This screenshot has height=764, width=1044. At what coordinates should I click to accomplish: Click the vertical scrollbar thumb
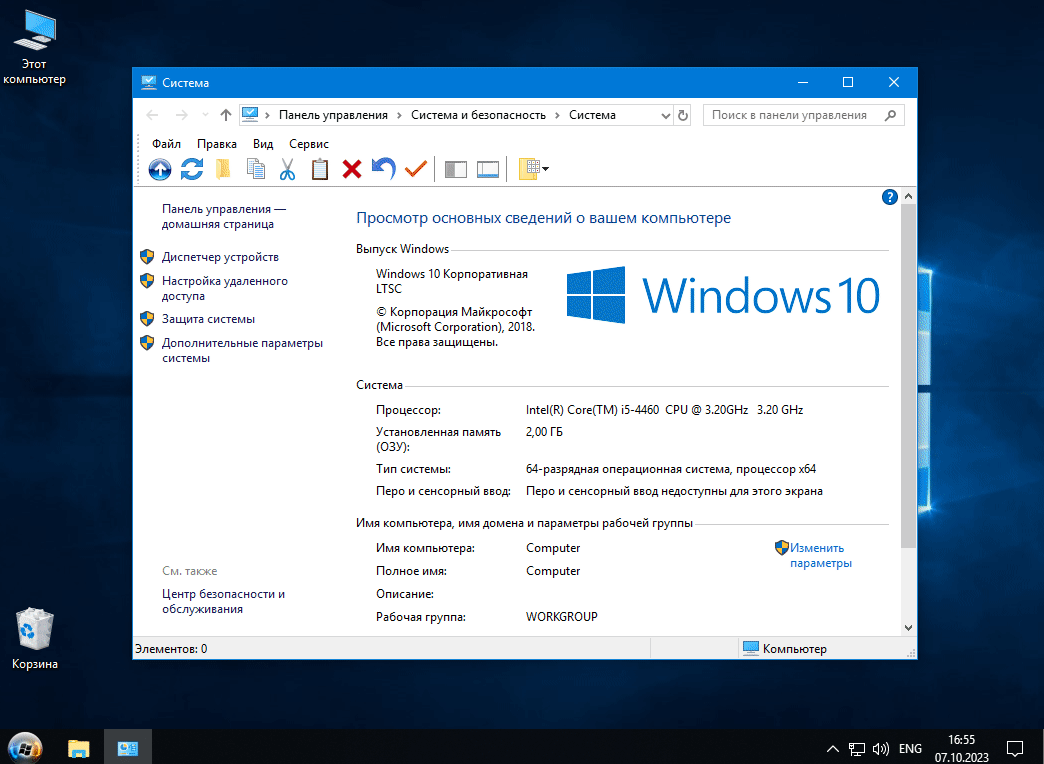(x=908, y=376)
